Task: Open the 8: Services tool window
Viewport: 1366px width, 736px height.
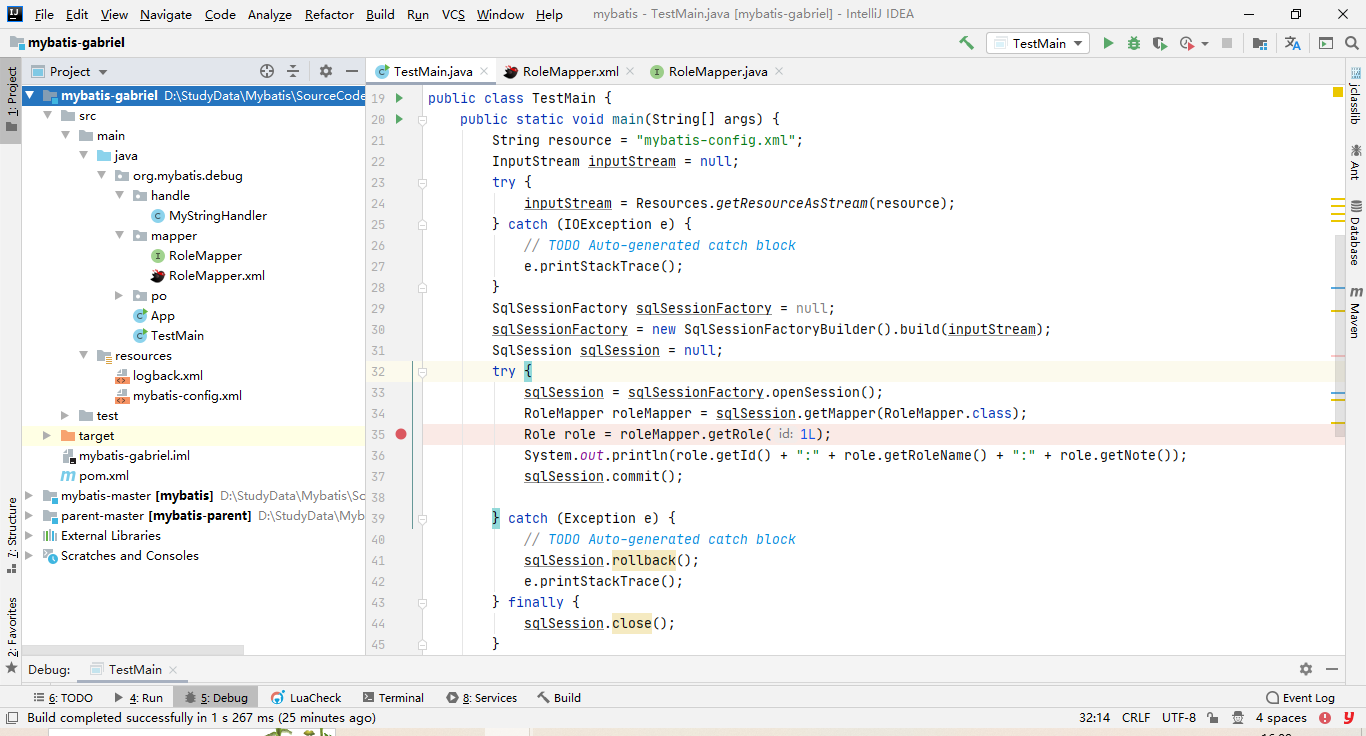Action: pos(482,698)
